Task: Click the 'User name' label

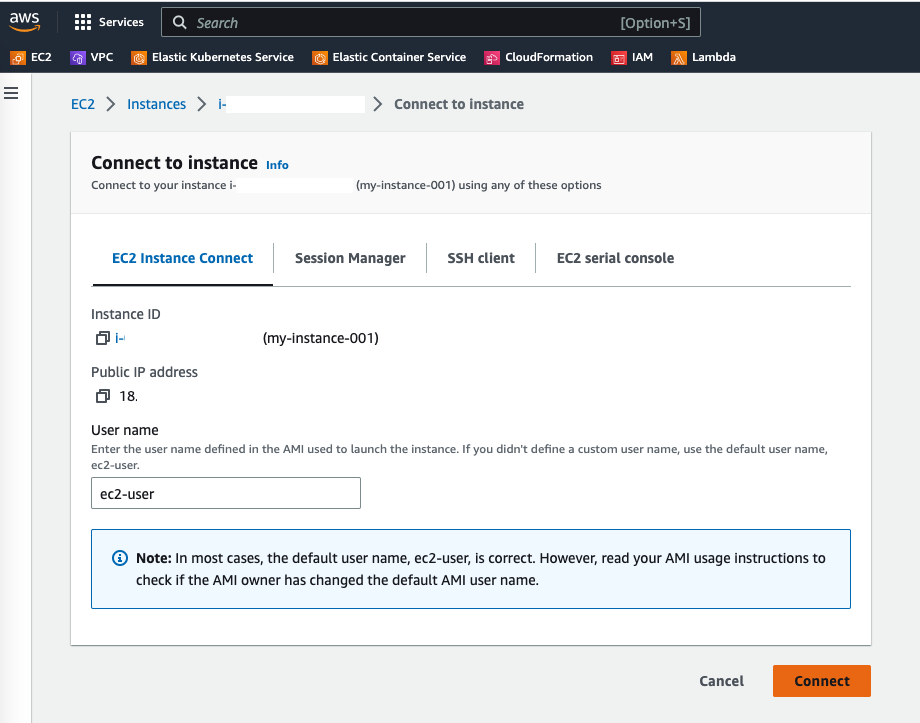Action: [x=124, y=430]
